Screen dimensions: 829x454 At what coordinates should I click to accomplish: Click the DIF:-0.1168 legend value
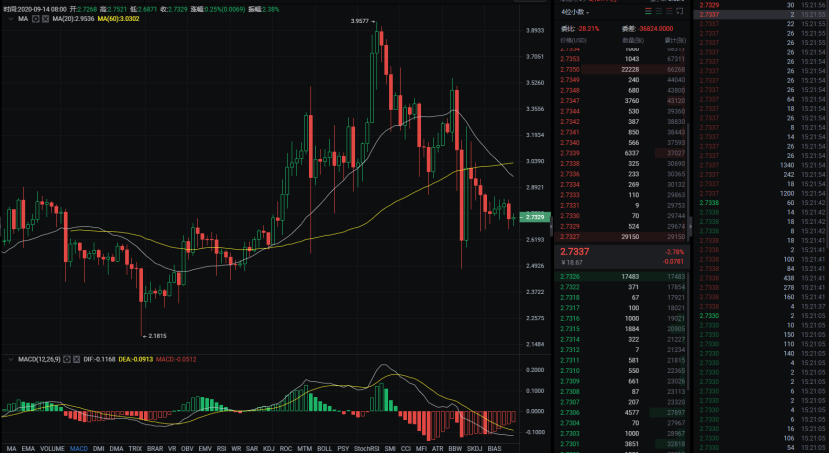coord(99,359)
